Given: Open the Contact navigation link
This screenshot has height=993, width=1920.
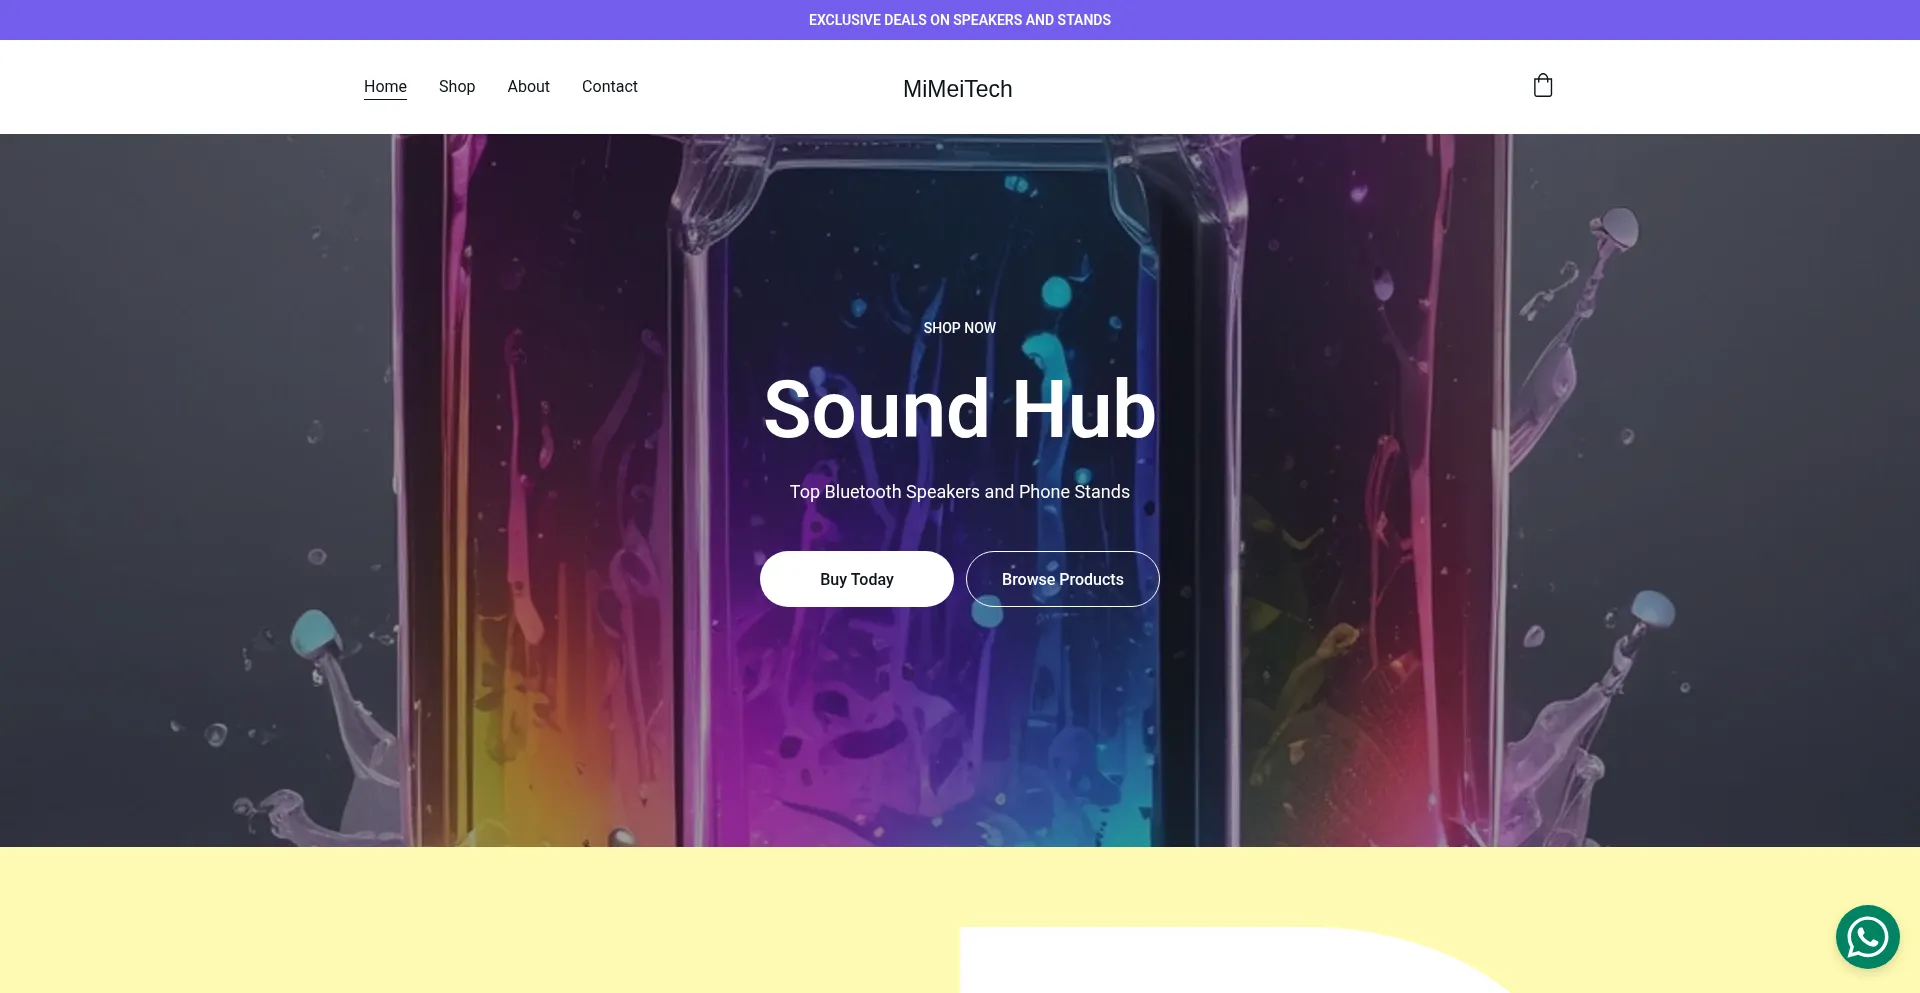Looking at the screenshot, I should coord(610,87).
